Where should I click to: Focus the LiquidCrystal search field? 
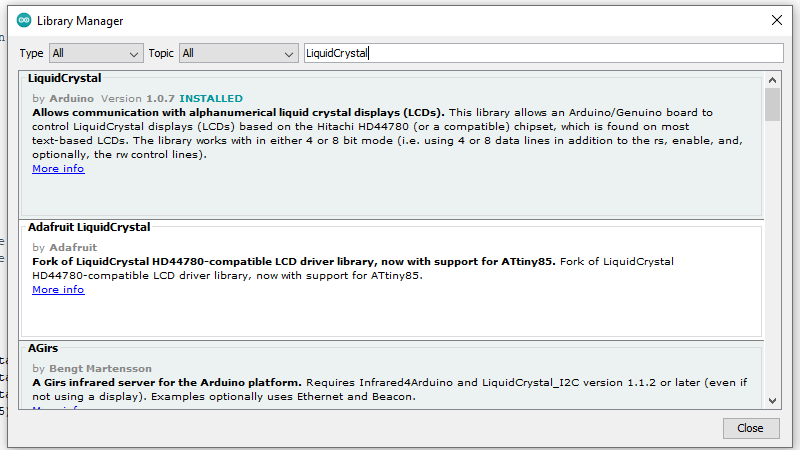(543, 53)
